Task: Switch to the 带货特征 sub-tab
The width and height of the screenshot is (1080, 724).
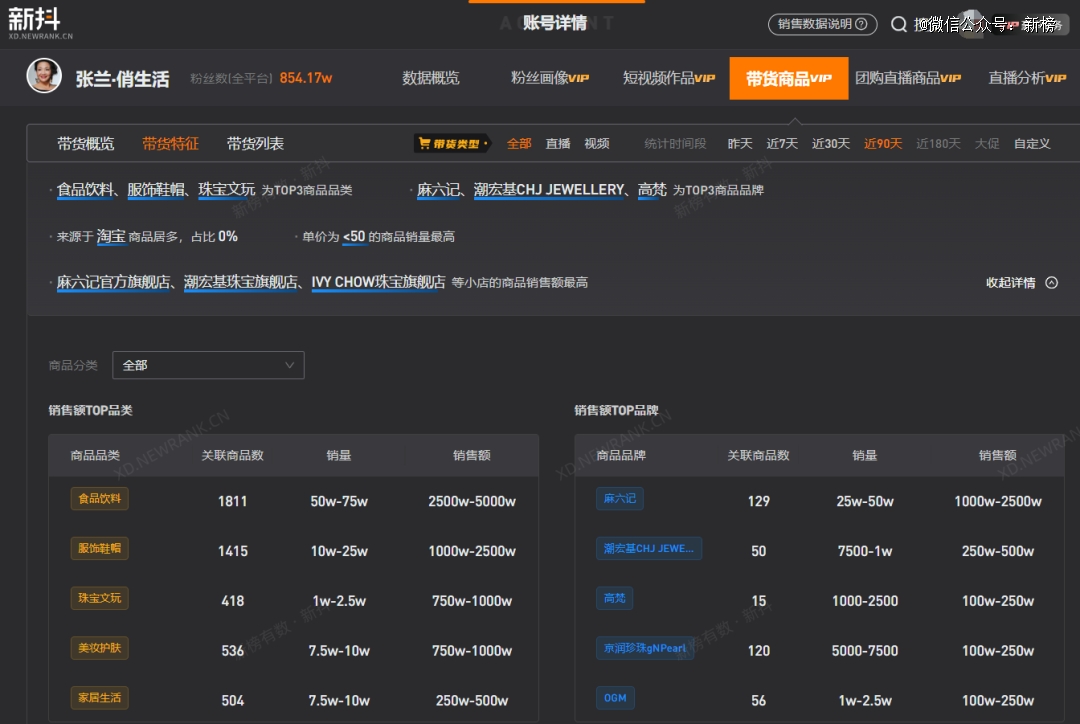Action: click(x=170, y=143)
